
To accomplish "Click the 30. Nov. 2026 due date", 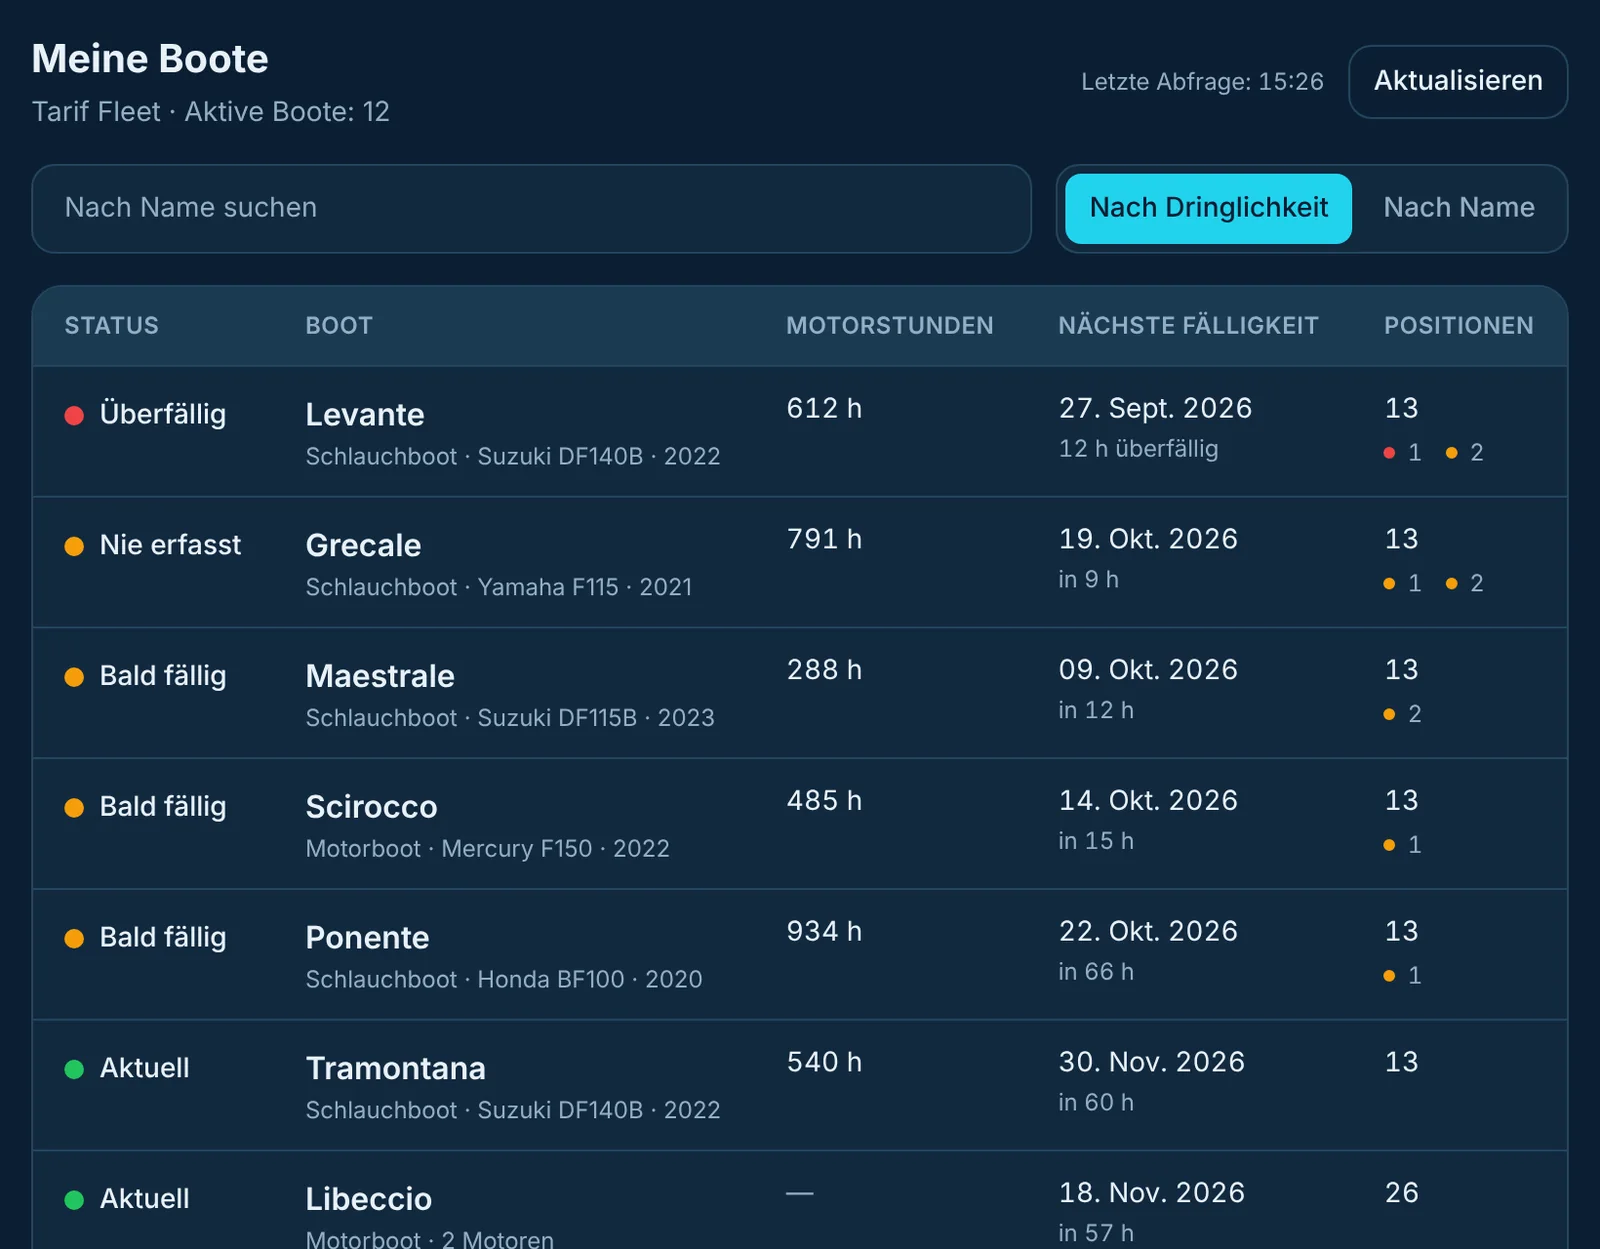I will click(1152, 1062).
